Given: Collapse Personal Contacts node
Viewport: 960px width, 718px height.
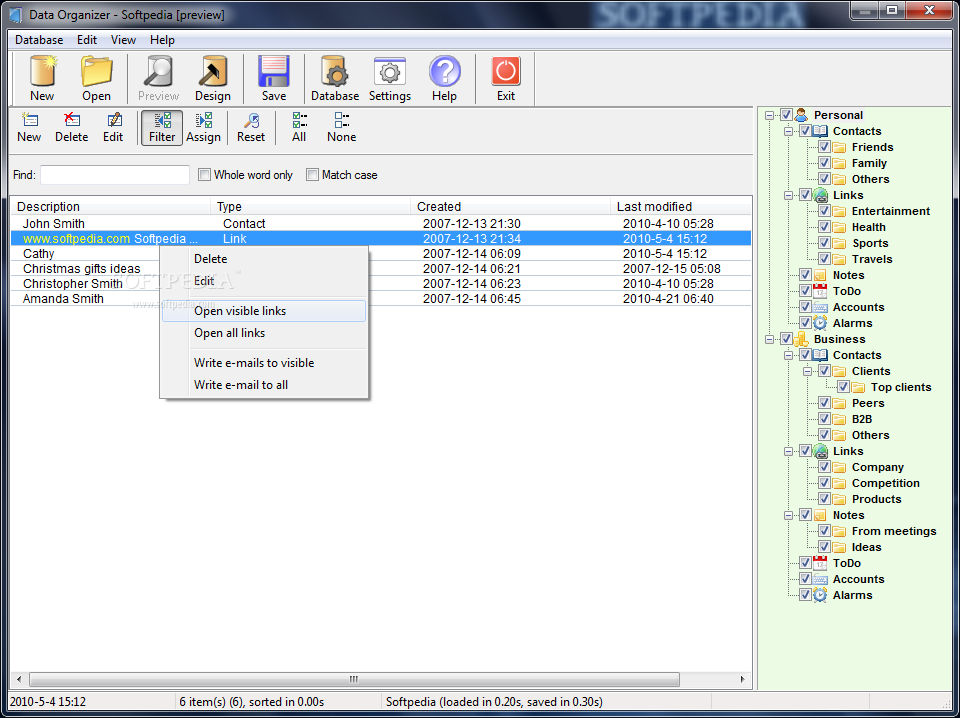Looking at the screenshot, I should 789,131.
